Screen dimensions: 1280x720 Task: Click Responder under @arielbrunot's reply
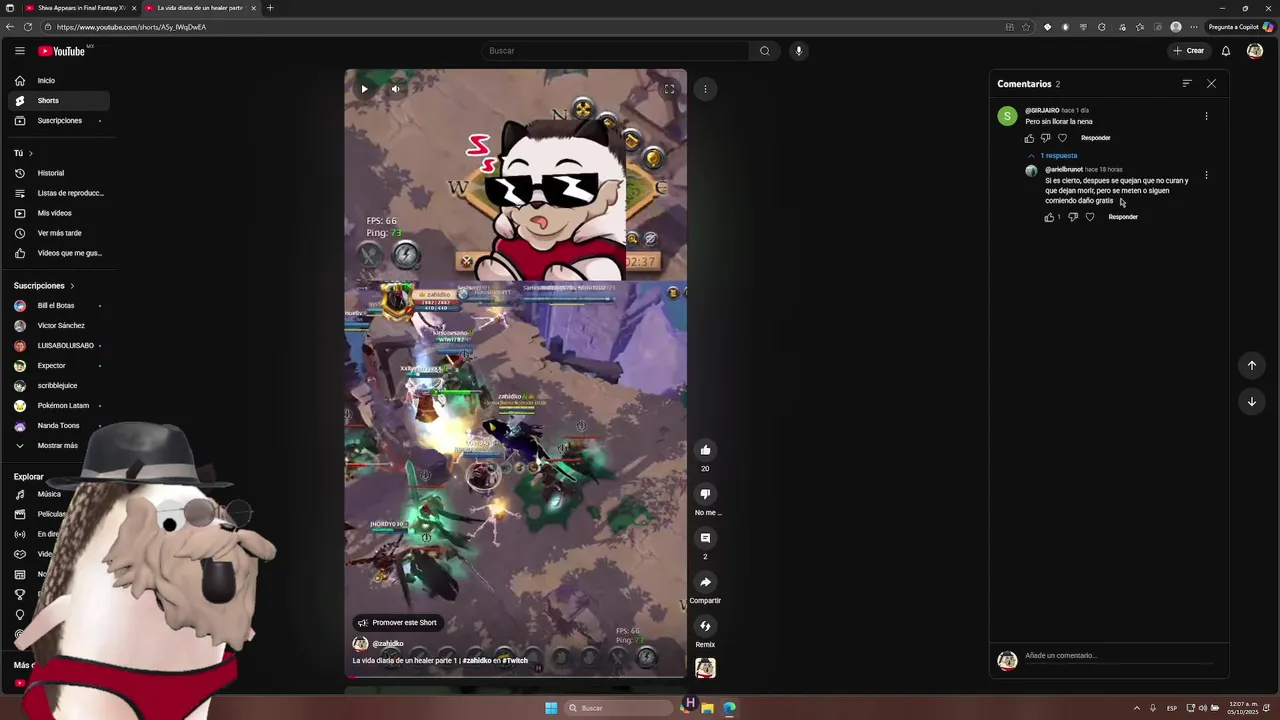point(1123,217)
